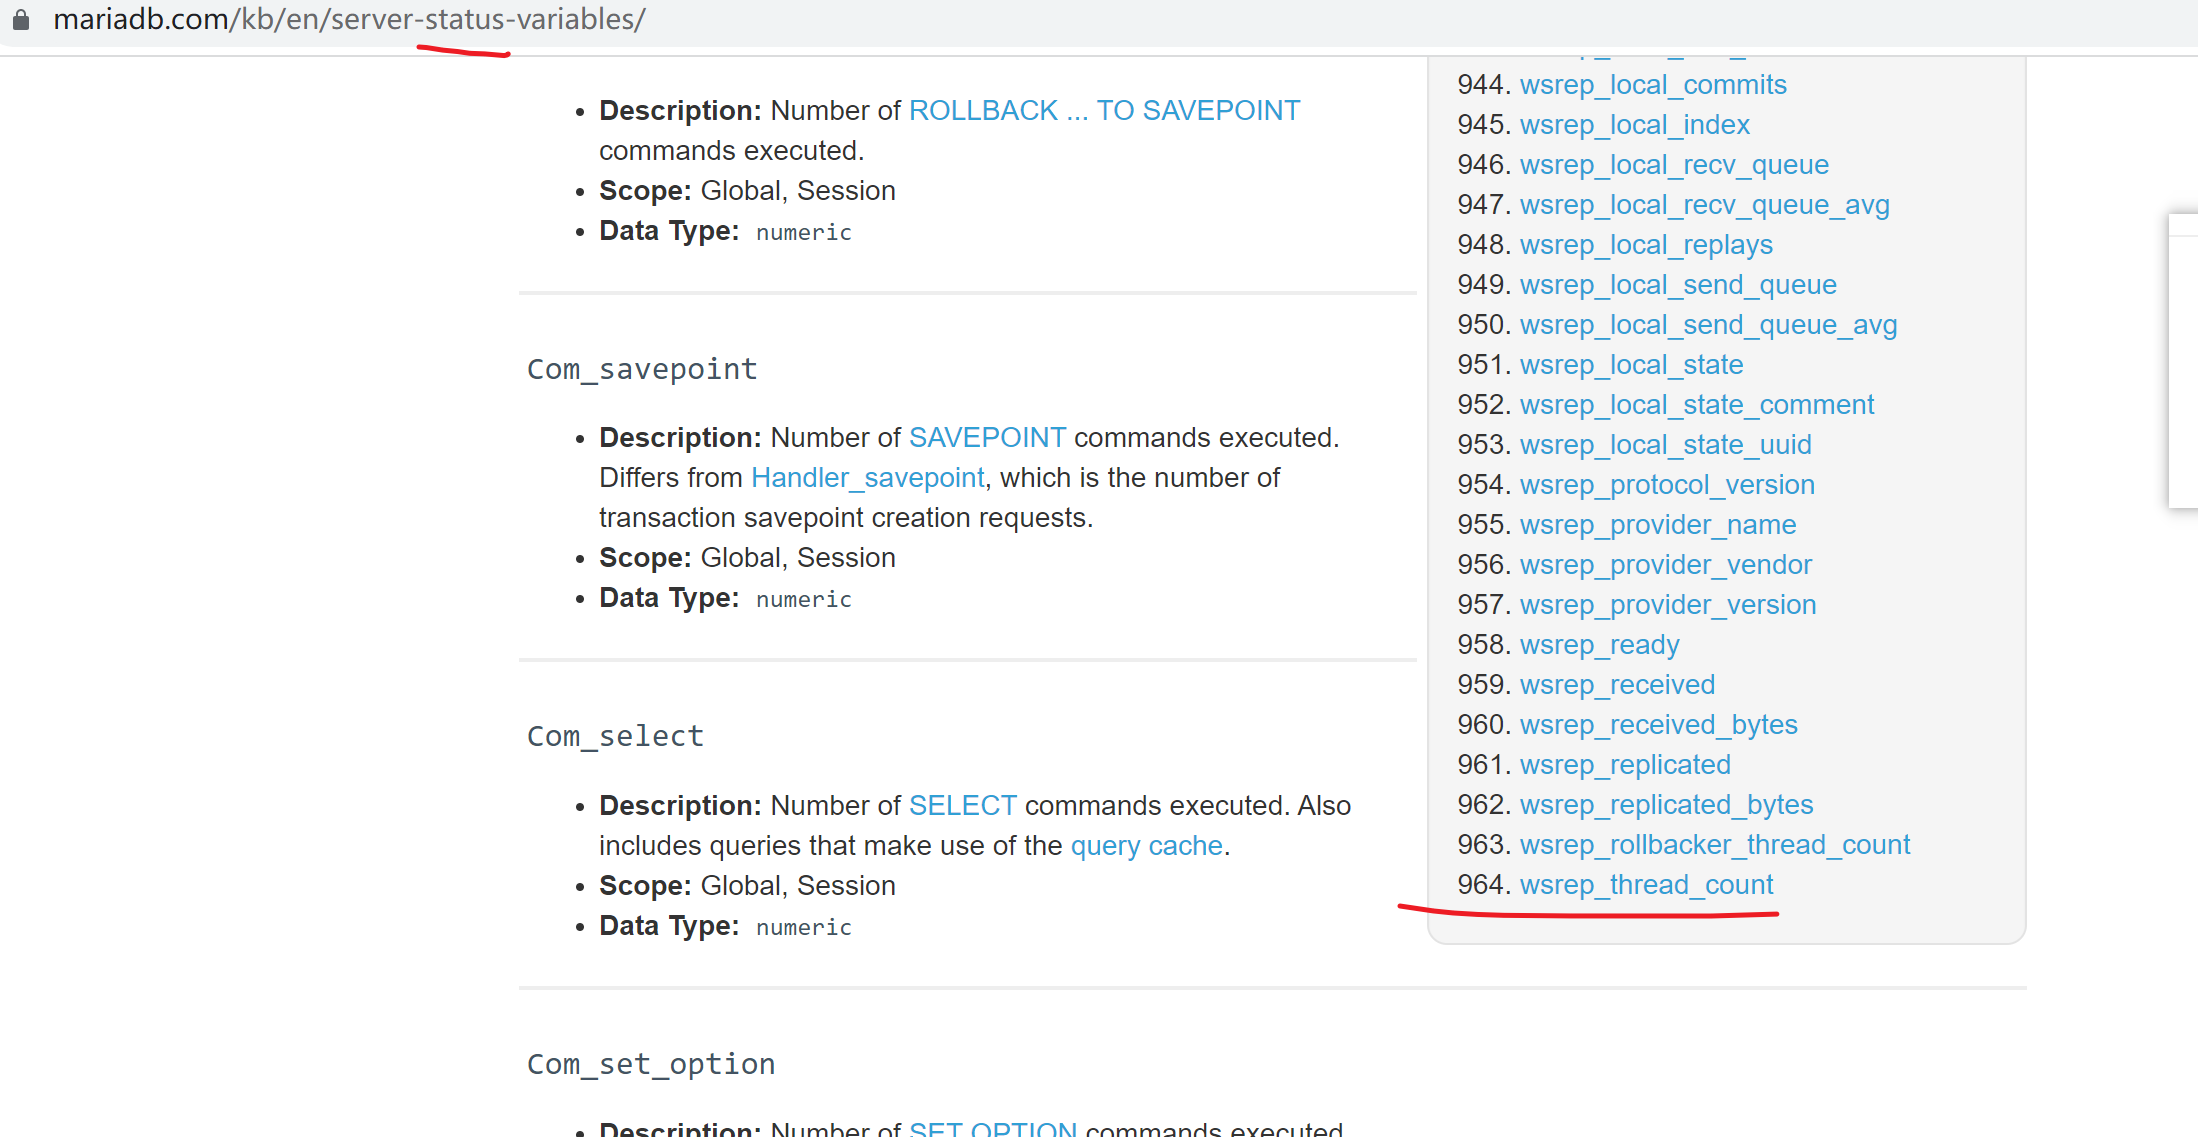The image size is (2198, 1137).
Task: Go to wsrep_protocol_version entry
Action: [1666, 485]
